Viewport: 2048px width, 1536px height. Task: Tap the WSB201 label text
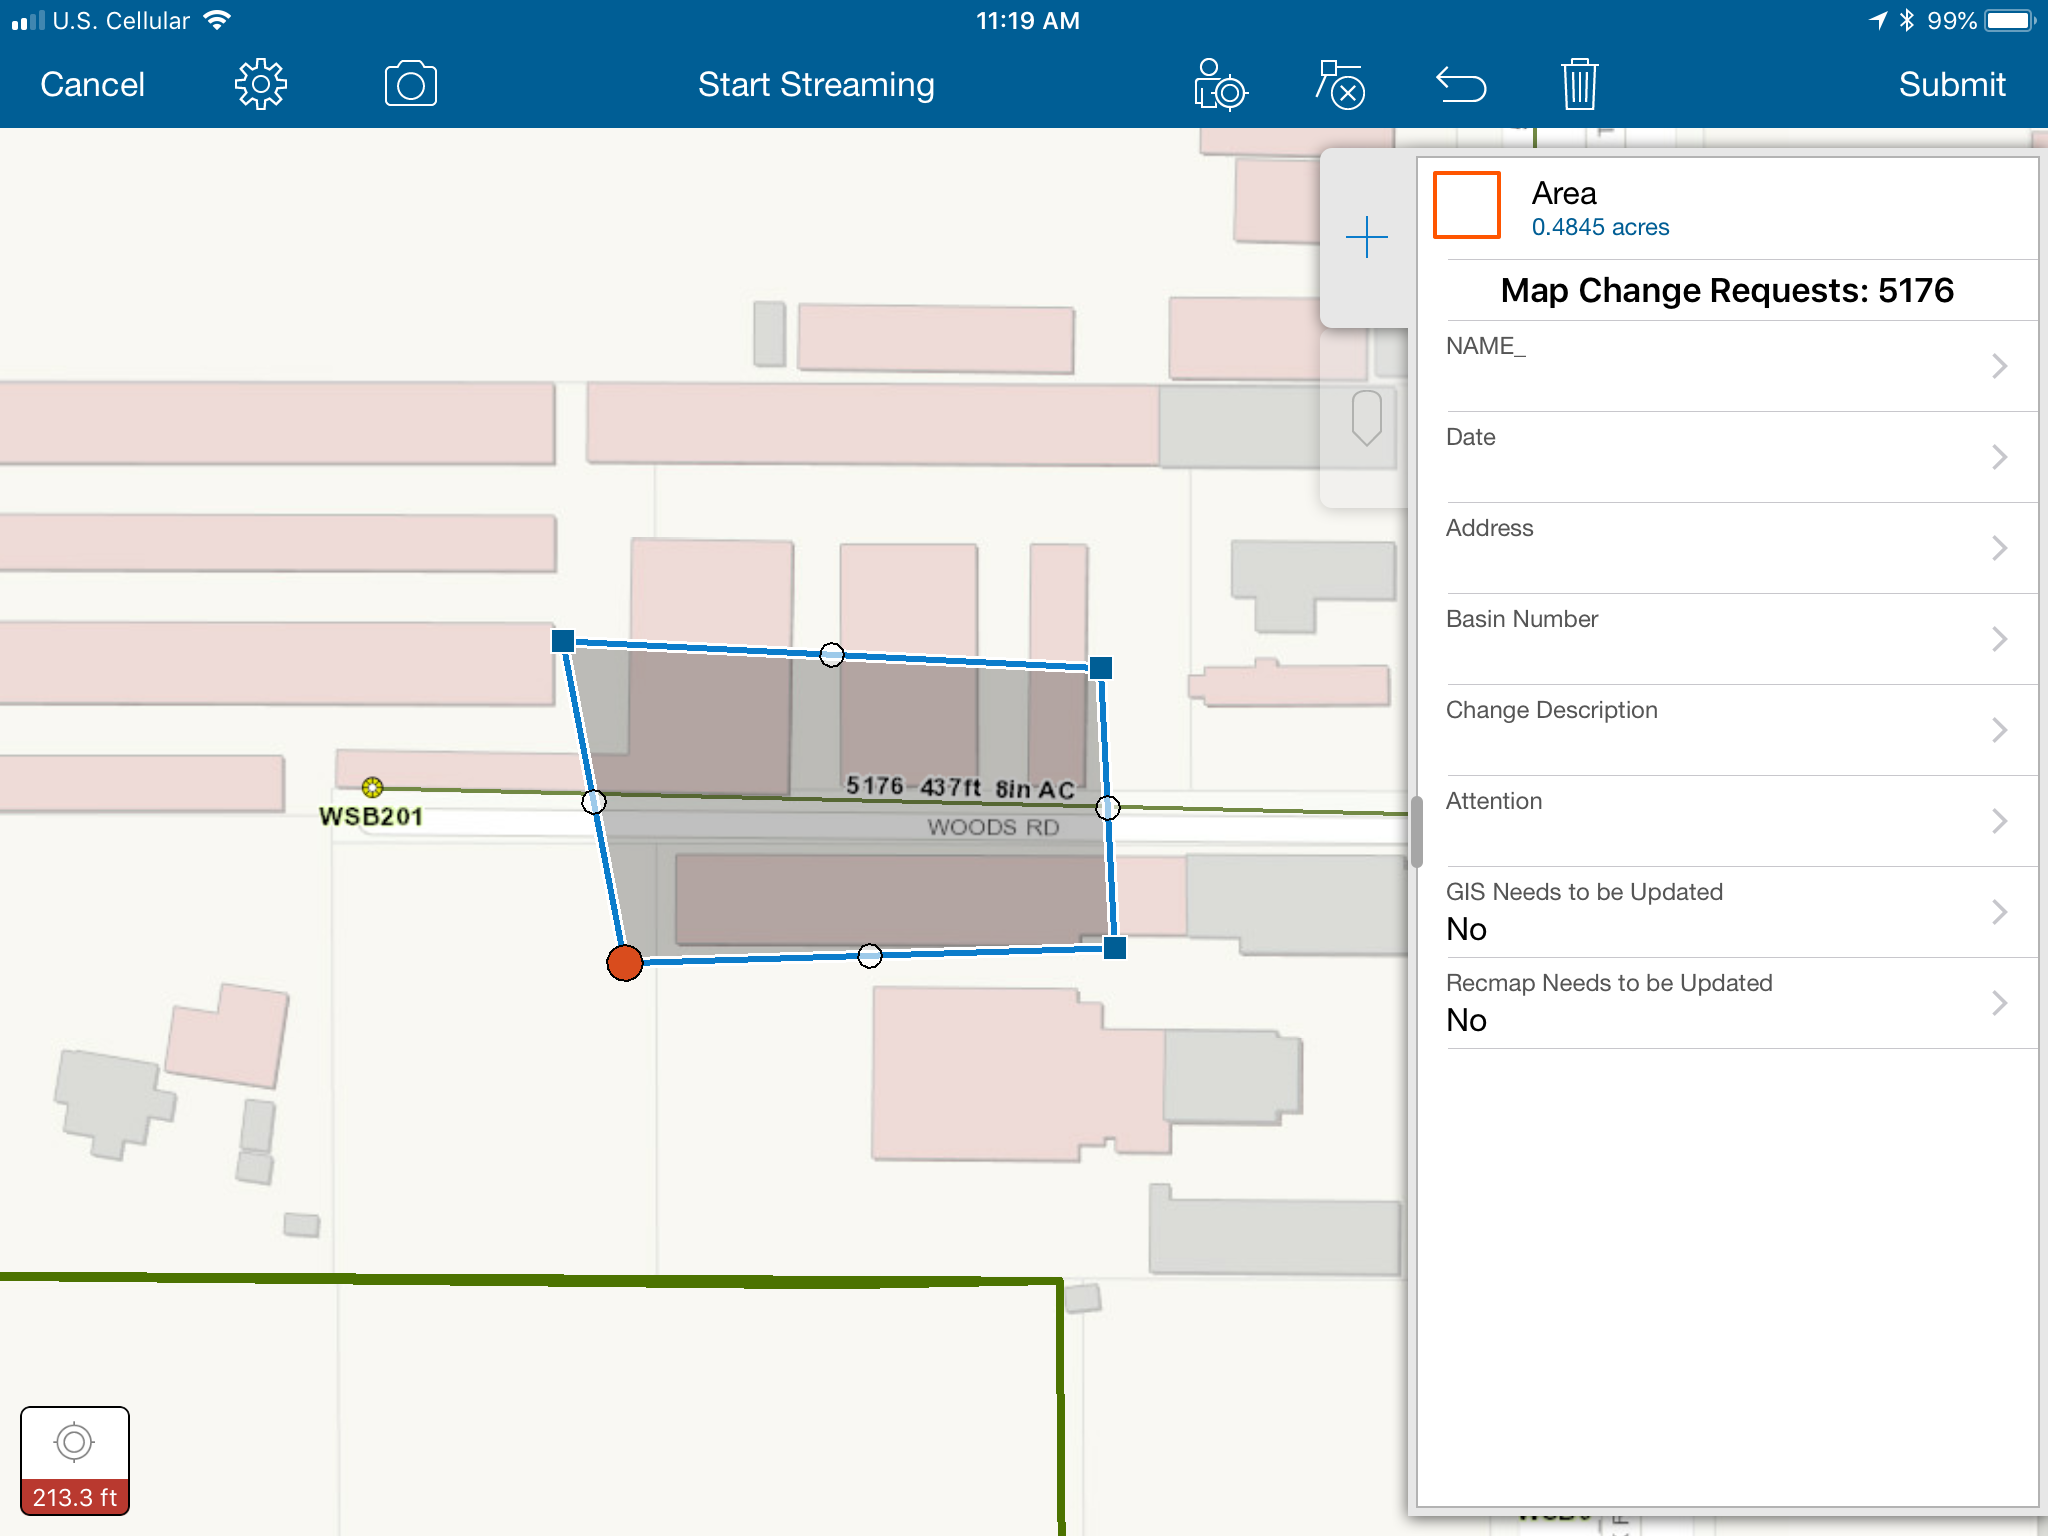point(371,817)
